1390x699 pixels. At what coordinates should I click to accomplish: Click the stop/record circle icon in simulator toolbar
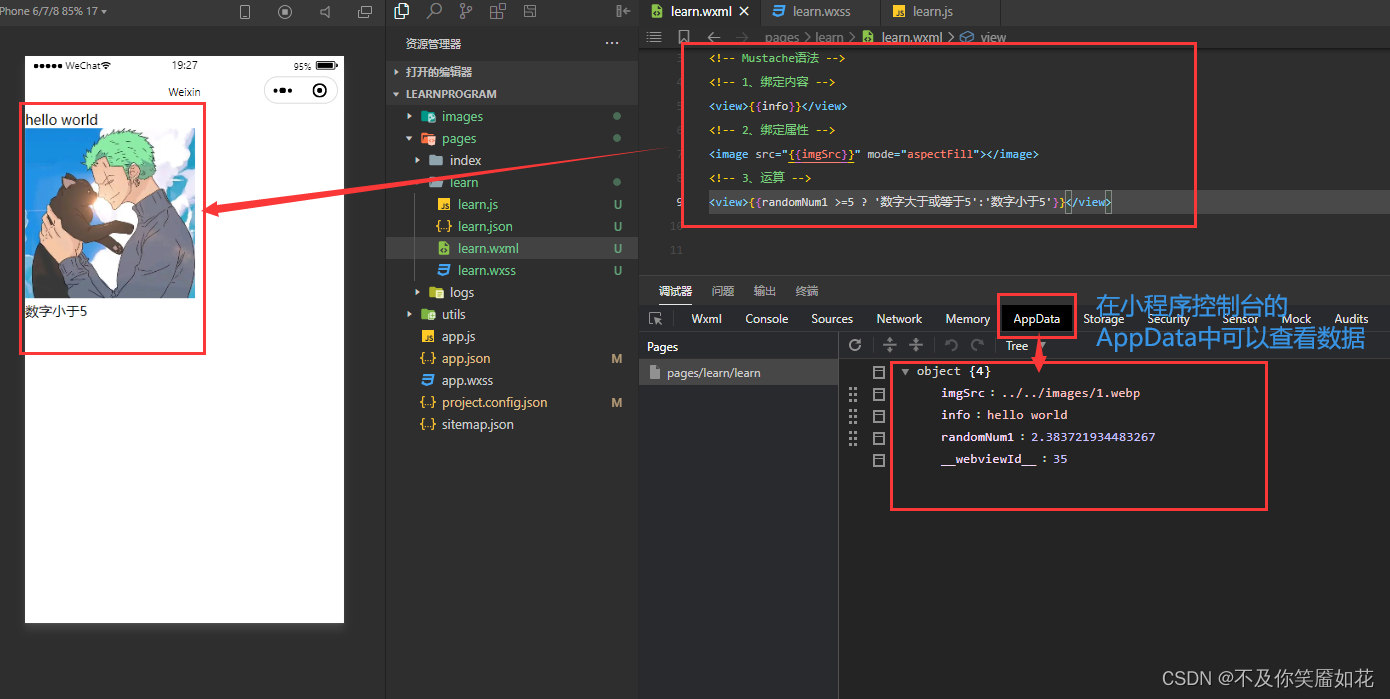(x=285, y=12)
